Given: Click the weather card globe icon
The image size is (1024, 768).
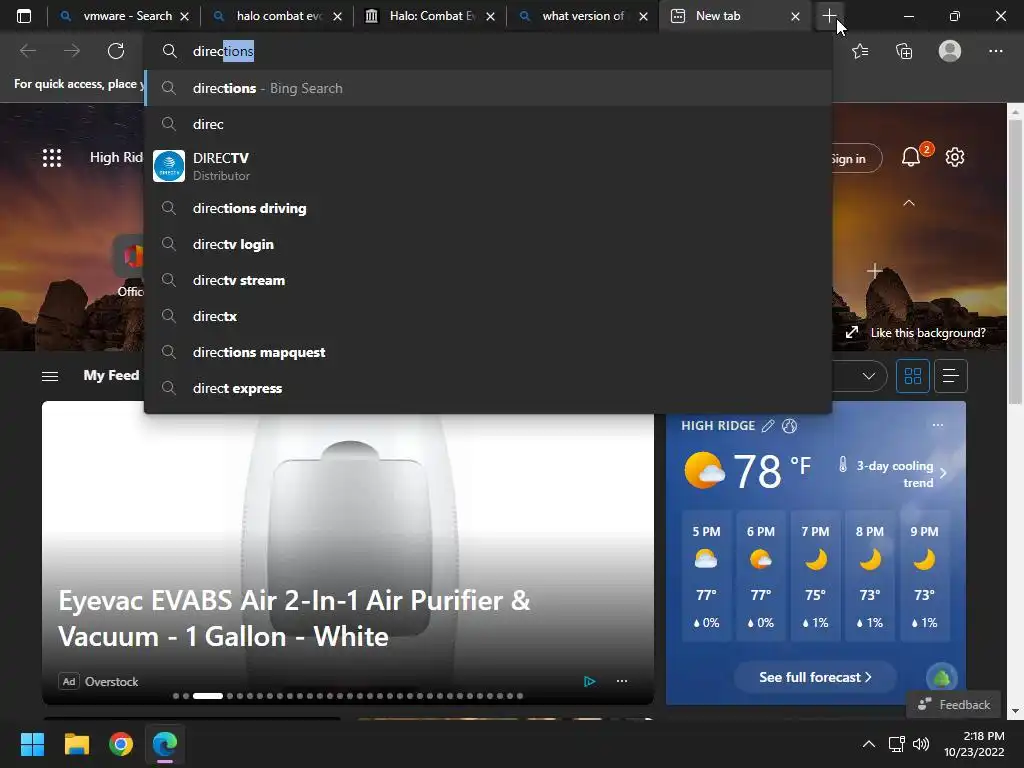Looking at the screenshot, I should pyautogui.click(x=790, y=426).
